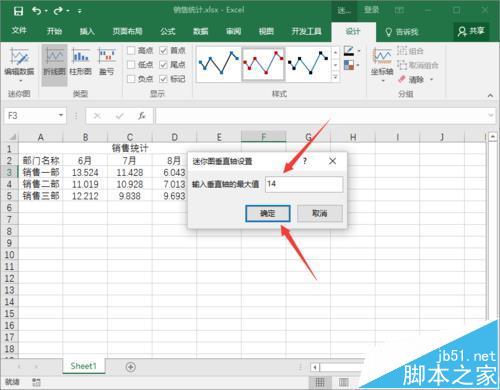Click the 告诉我 lightbulb search box
Viewport: 500px width, 390px height.
point(402,32)
